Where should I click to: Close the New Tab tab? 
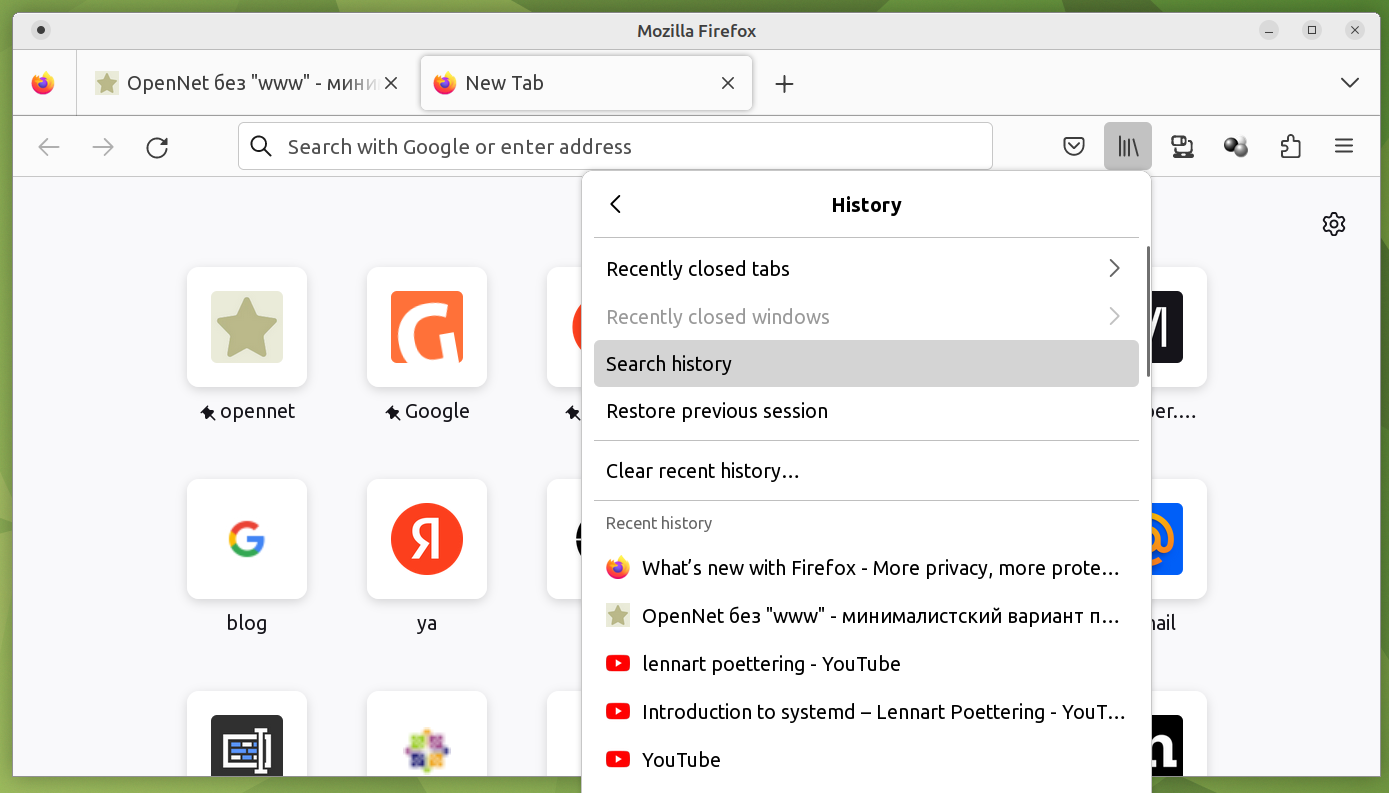(729, 83)
